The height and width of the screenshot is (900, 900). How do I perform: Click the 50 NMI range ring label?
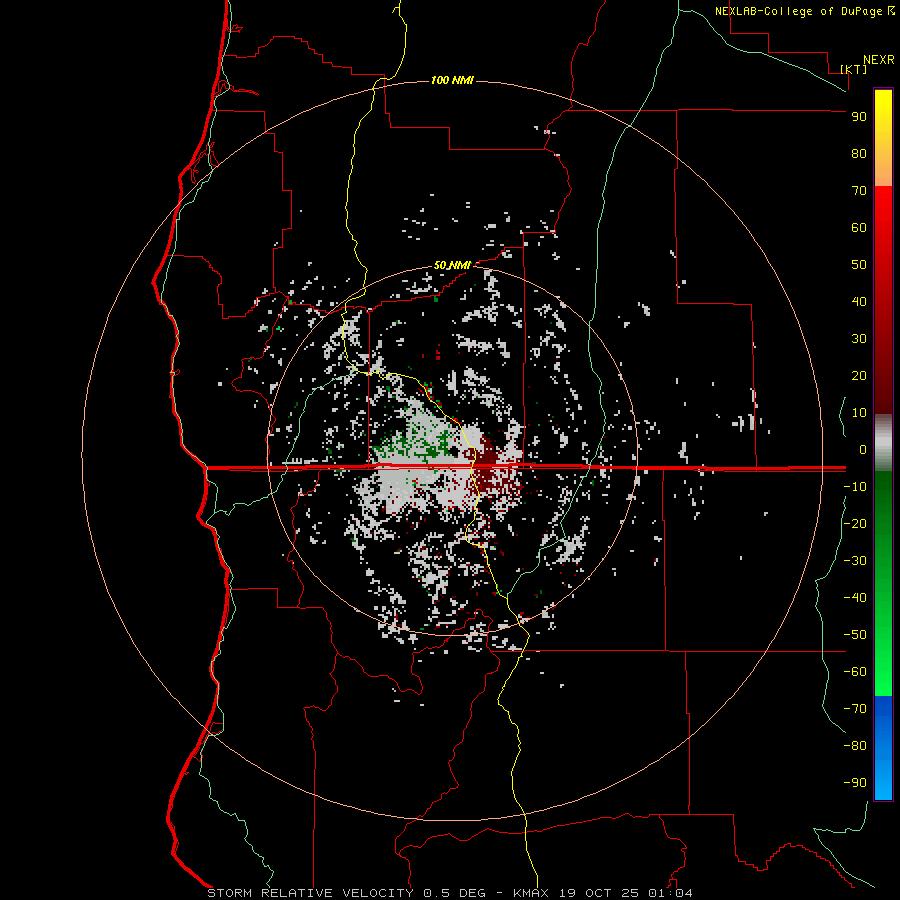click(452, 265)
